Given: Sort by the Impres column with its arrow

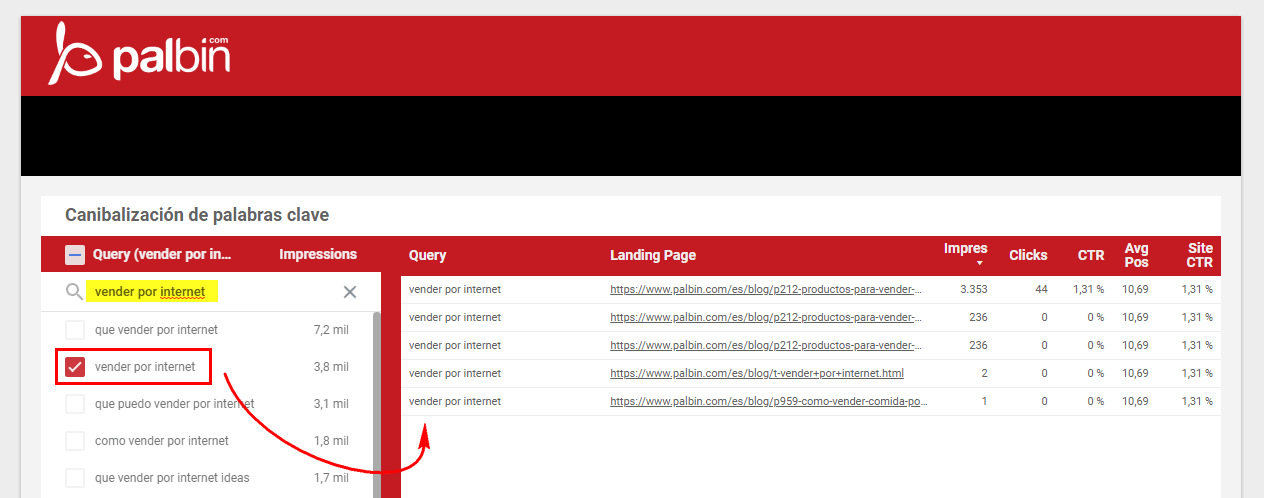Looking at the screenshot, I should 979,264.
